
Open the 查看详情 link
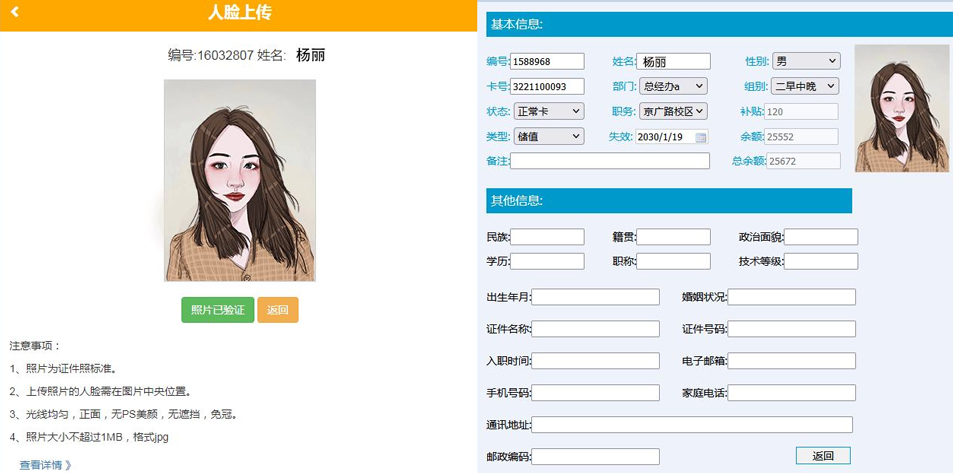point(46,465)
